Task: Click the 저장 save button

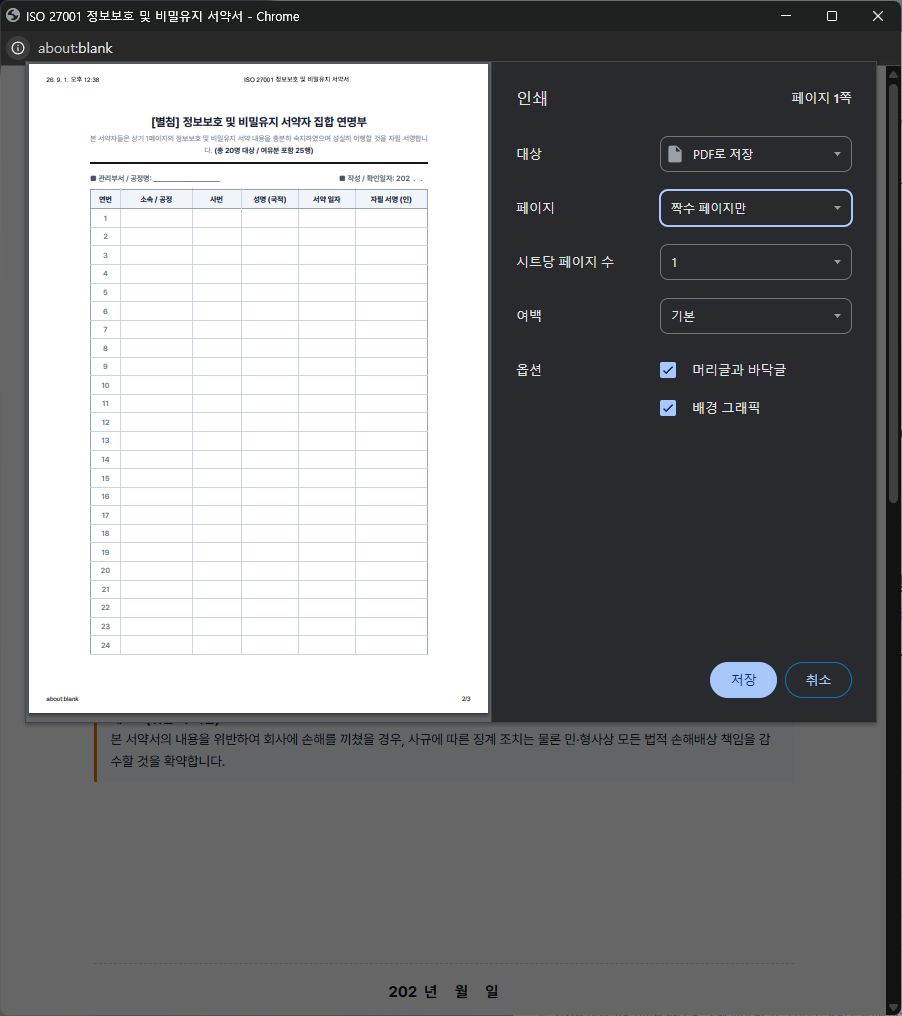Action: [x=743, y=680]
